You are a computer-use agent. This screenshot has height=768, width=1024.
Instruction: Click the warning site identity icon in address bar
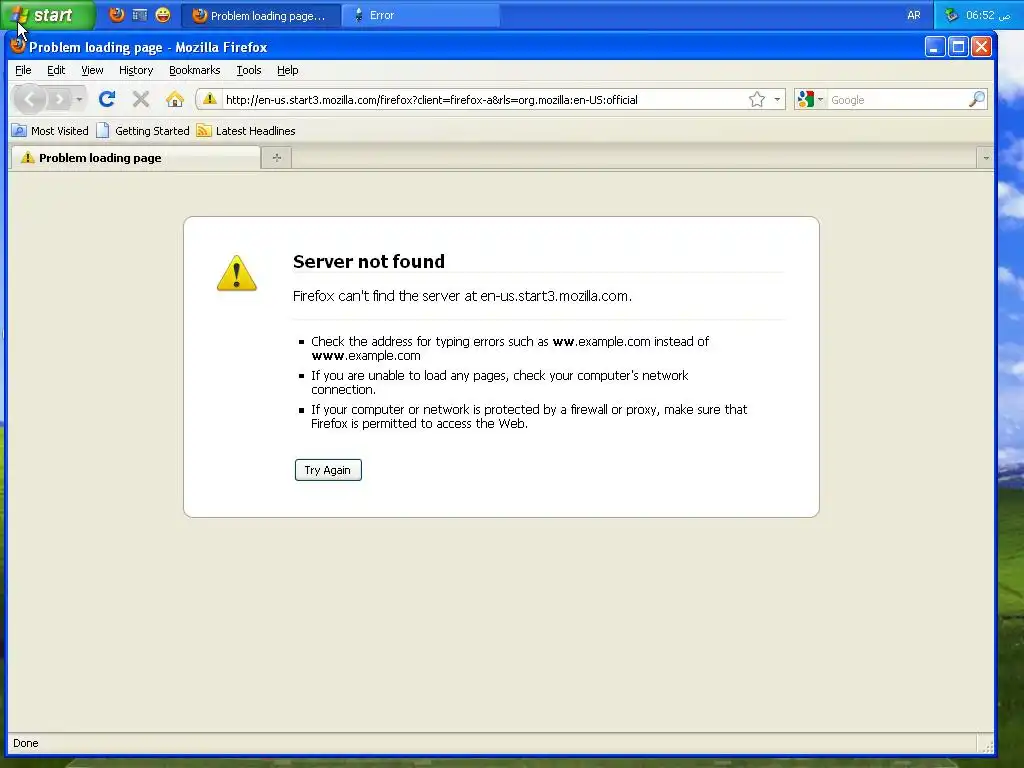[x=209, y=99]
